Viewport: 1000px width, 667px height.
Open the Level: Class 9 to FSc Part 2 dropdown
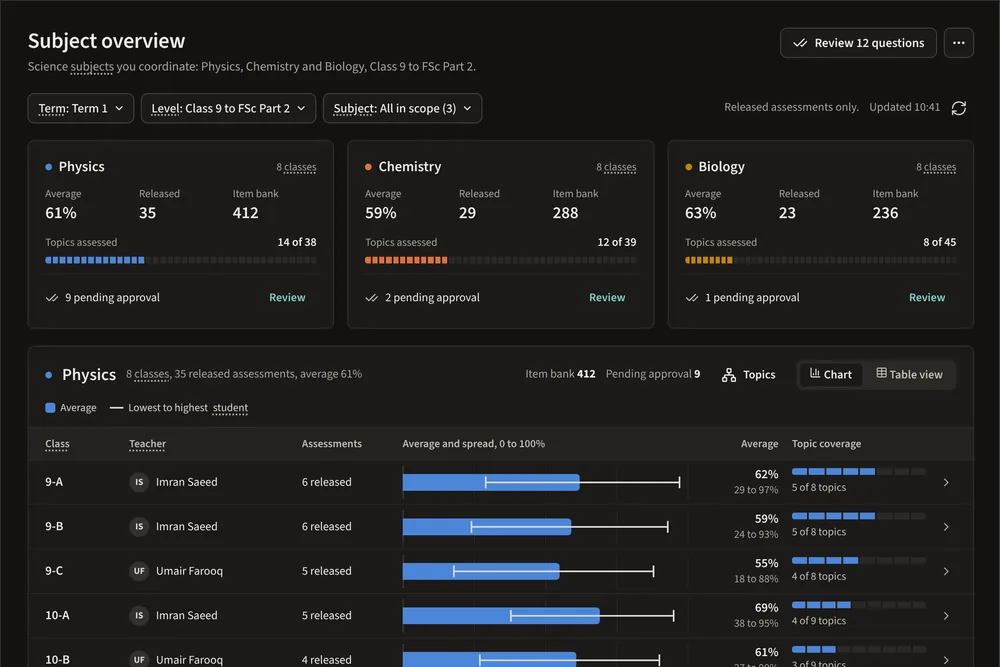pyautogui.click(x=228, y=108)
